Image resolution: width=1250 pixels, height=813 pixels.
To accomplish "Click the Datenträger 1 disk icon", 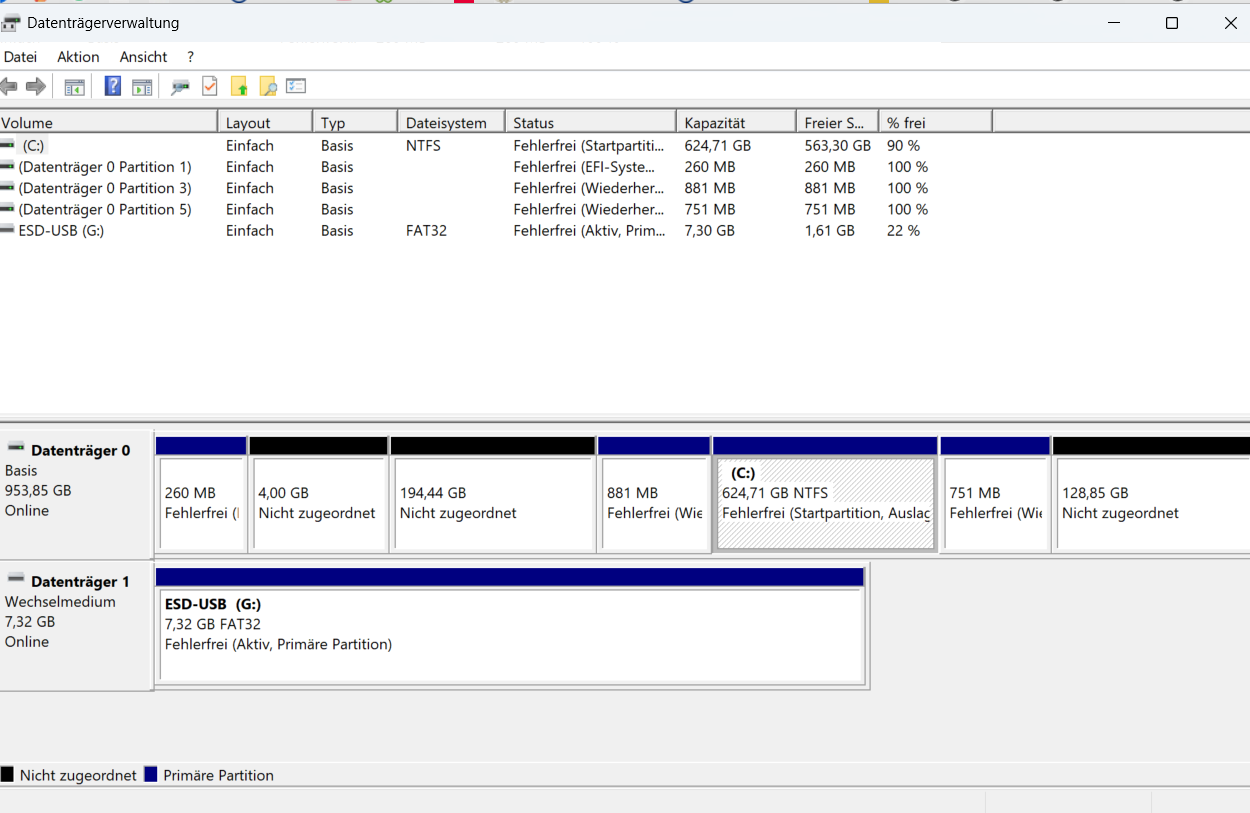I will pos(16,579).
